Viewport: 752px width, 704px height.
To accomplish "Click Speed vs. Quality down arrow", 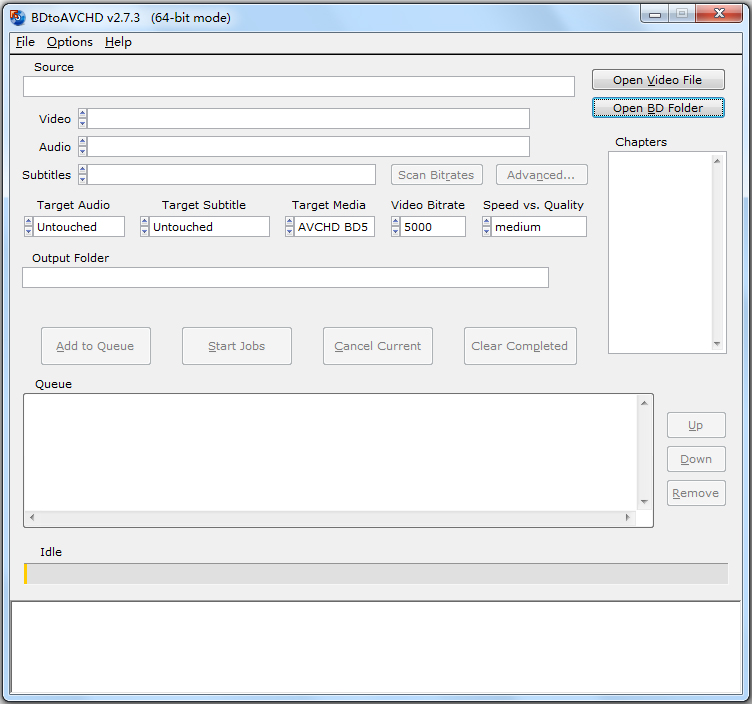I will (x=486, y=232).
